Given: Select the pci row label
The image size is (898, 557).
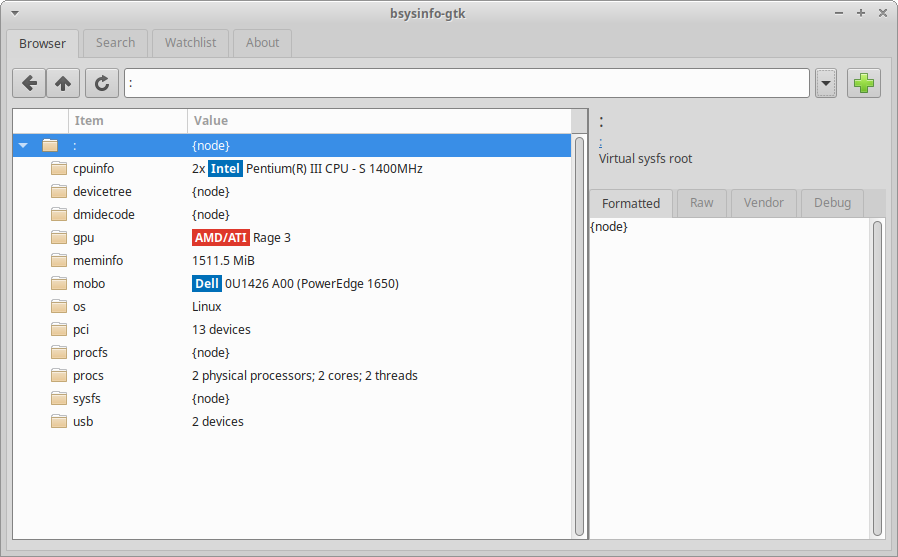Looking at the screenshot, I should [81, 330].
